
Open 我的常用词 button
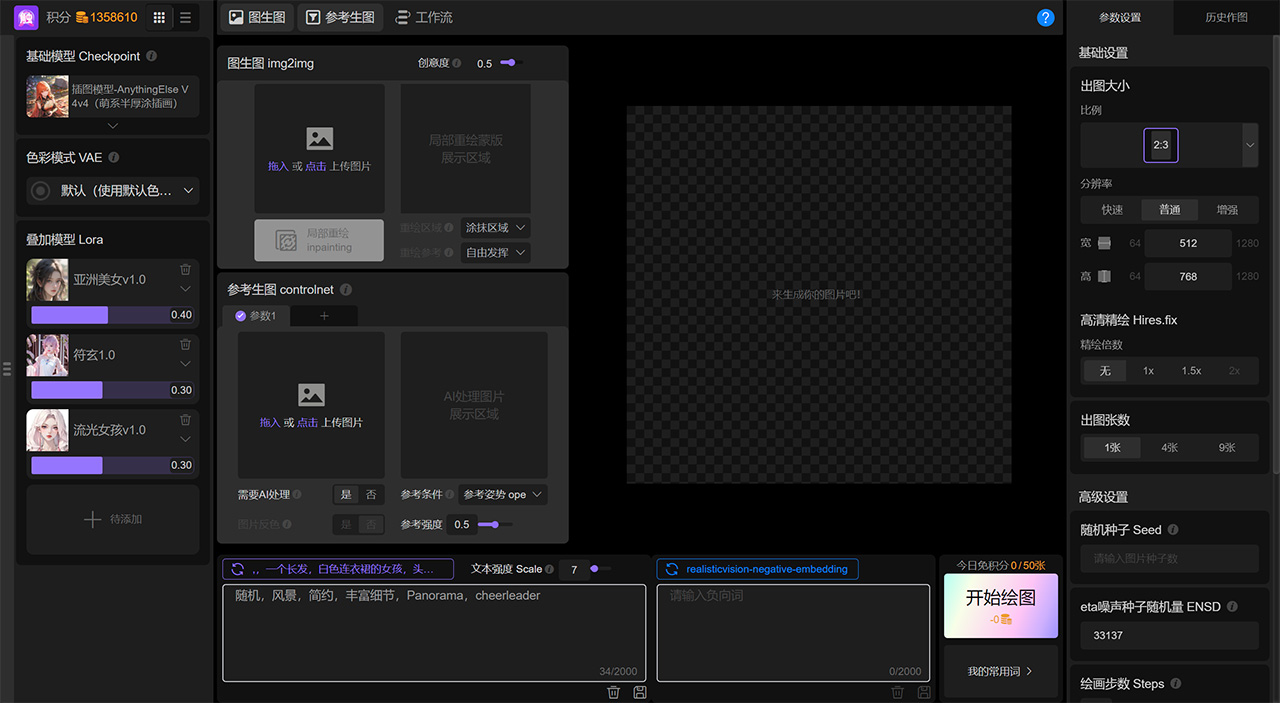[1000, 671]
